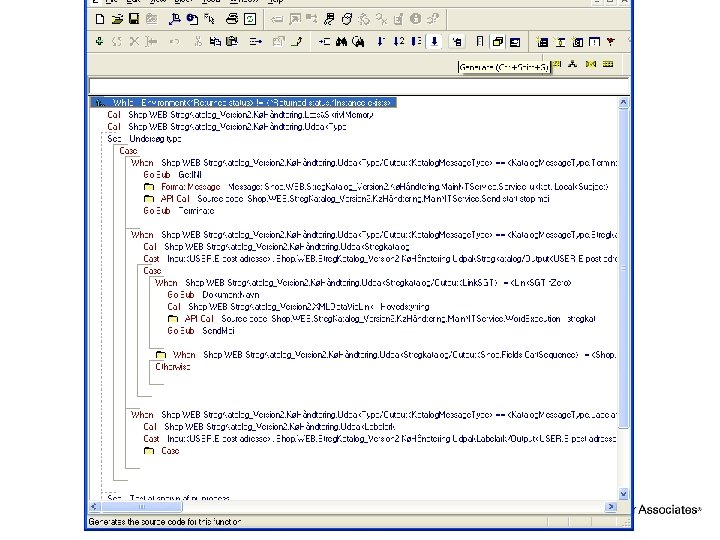
Task: Click the horizontal scrollbar left arrow
Action: pos(94,506)
